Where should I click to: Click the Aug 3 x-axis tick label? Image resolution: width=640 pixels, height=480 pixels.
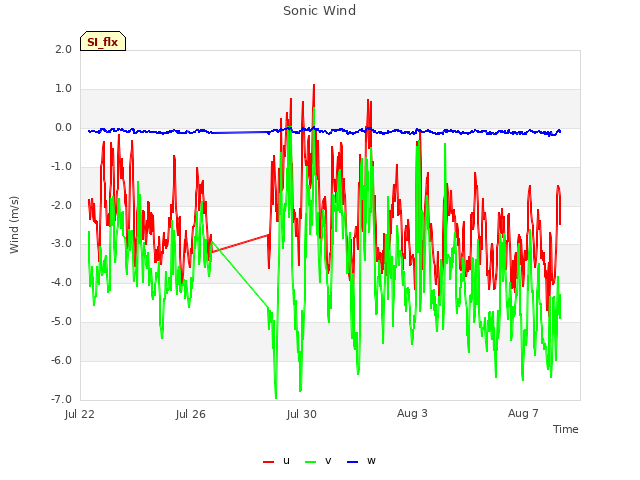pos(412,413)
